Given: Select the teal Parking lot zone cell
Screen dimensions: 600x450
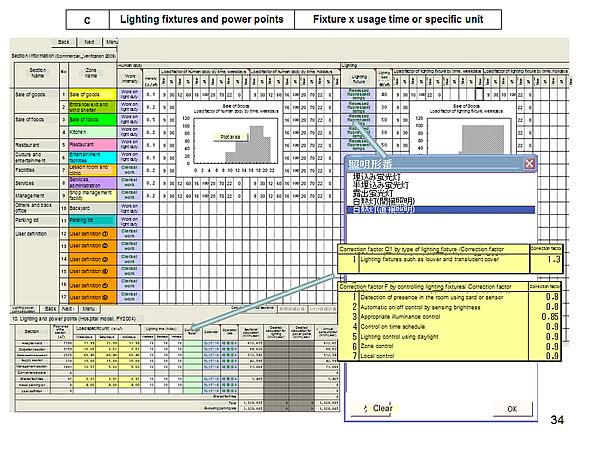Looking at the screenshot, I should pyautogui.click(x=92, y=221).
